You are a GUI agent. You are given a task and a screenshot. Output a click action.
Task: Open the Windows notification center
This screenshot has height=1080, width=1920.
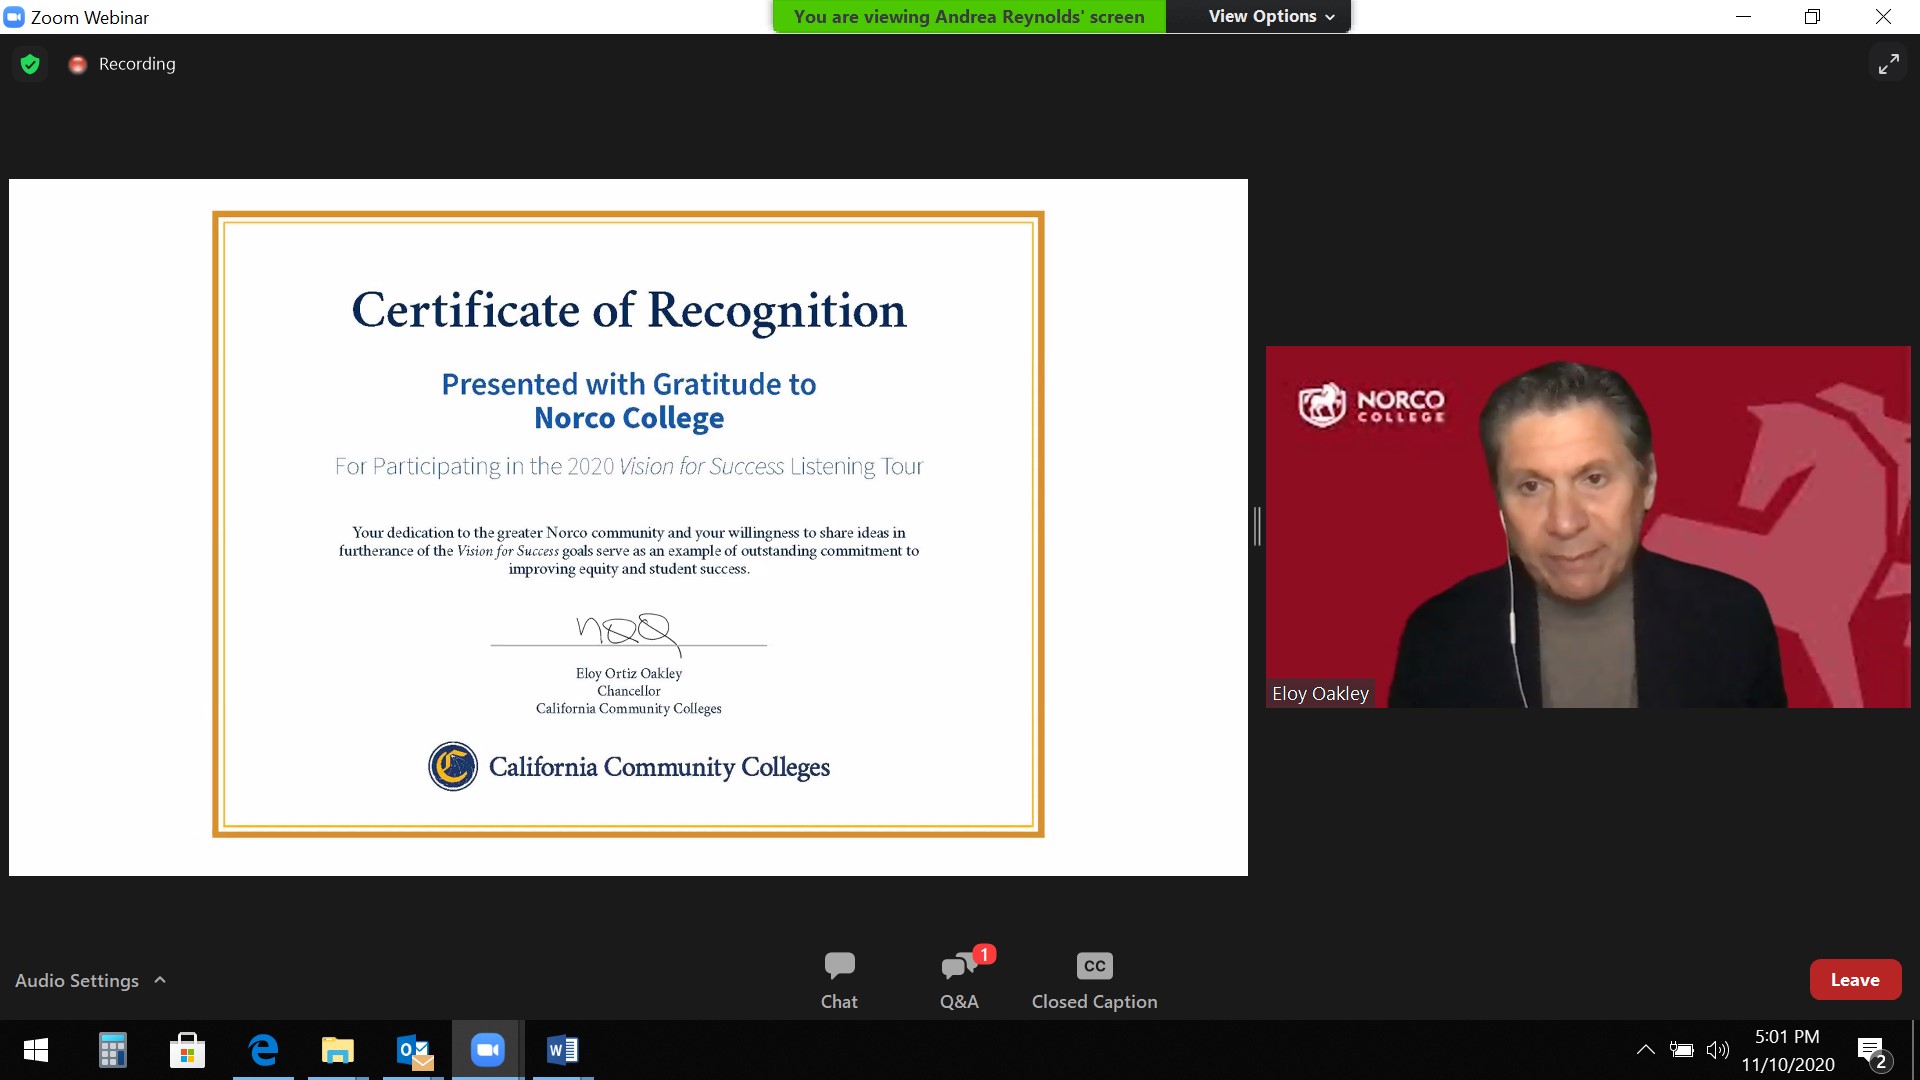[1871, 1052]
